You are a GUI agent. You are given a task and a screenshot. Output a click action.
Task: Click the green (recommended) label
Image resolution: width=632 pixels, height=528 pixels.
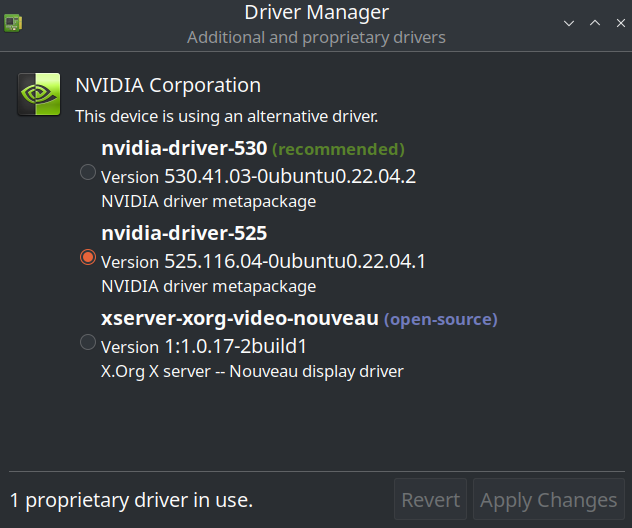338,150
